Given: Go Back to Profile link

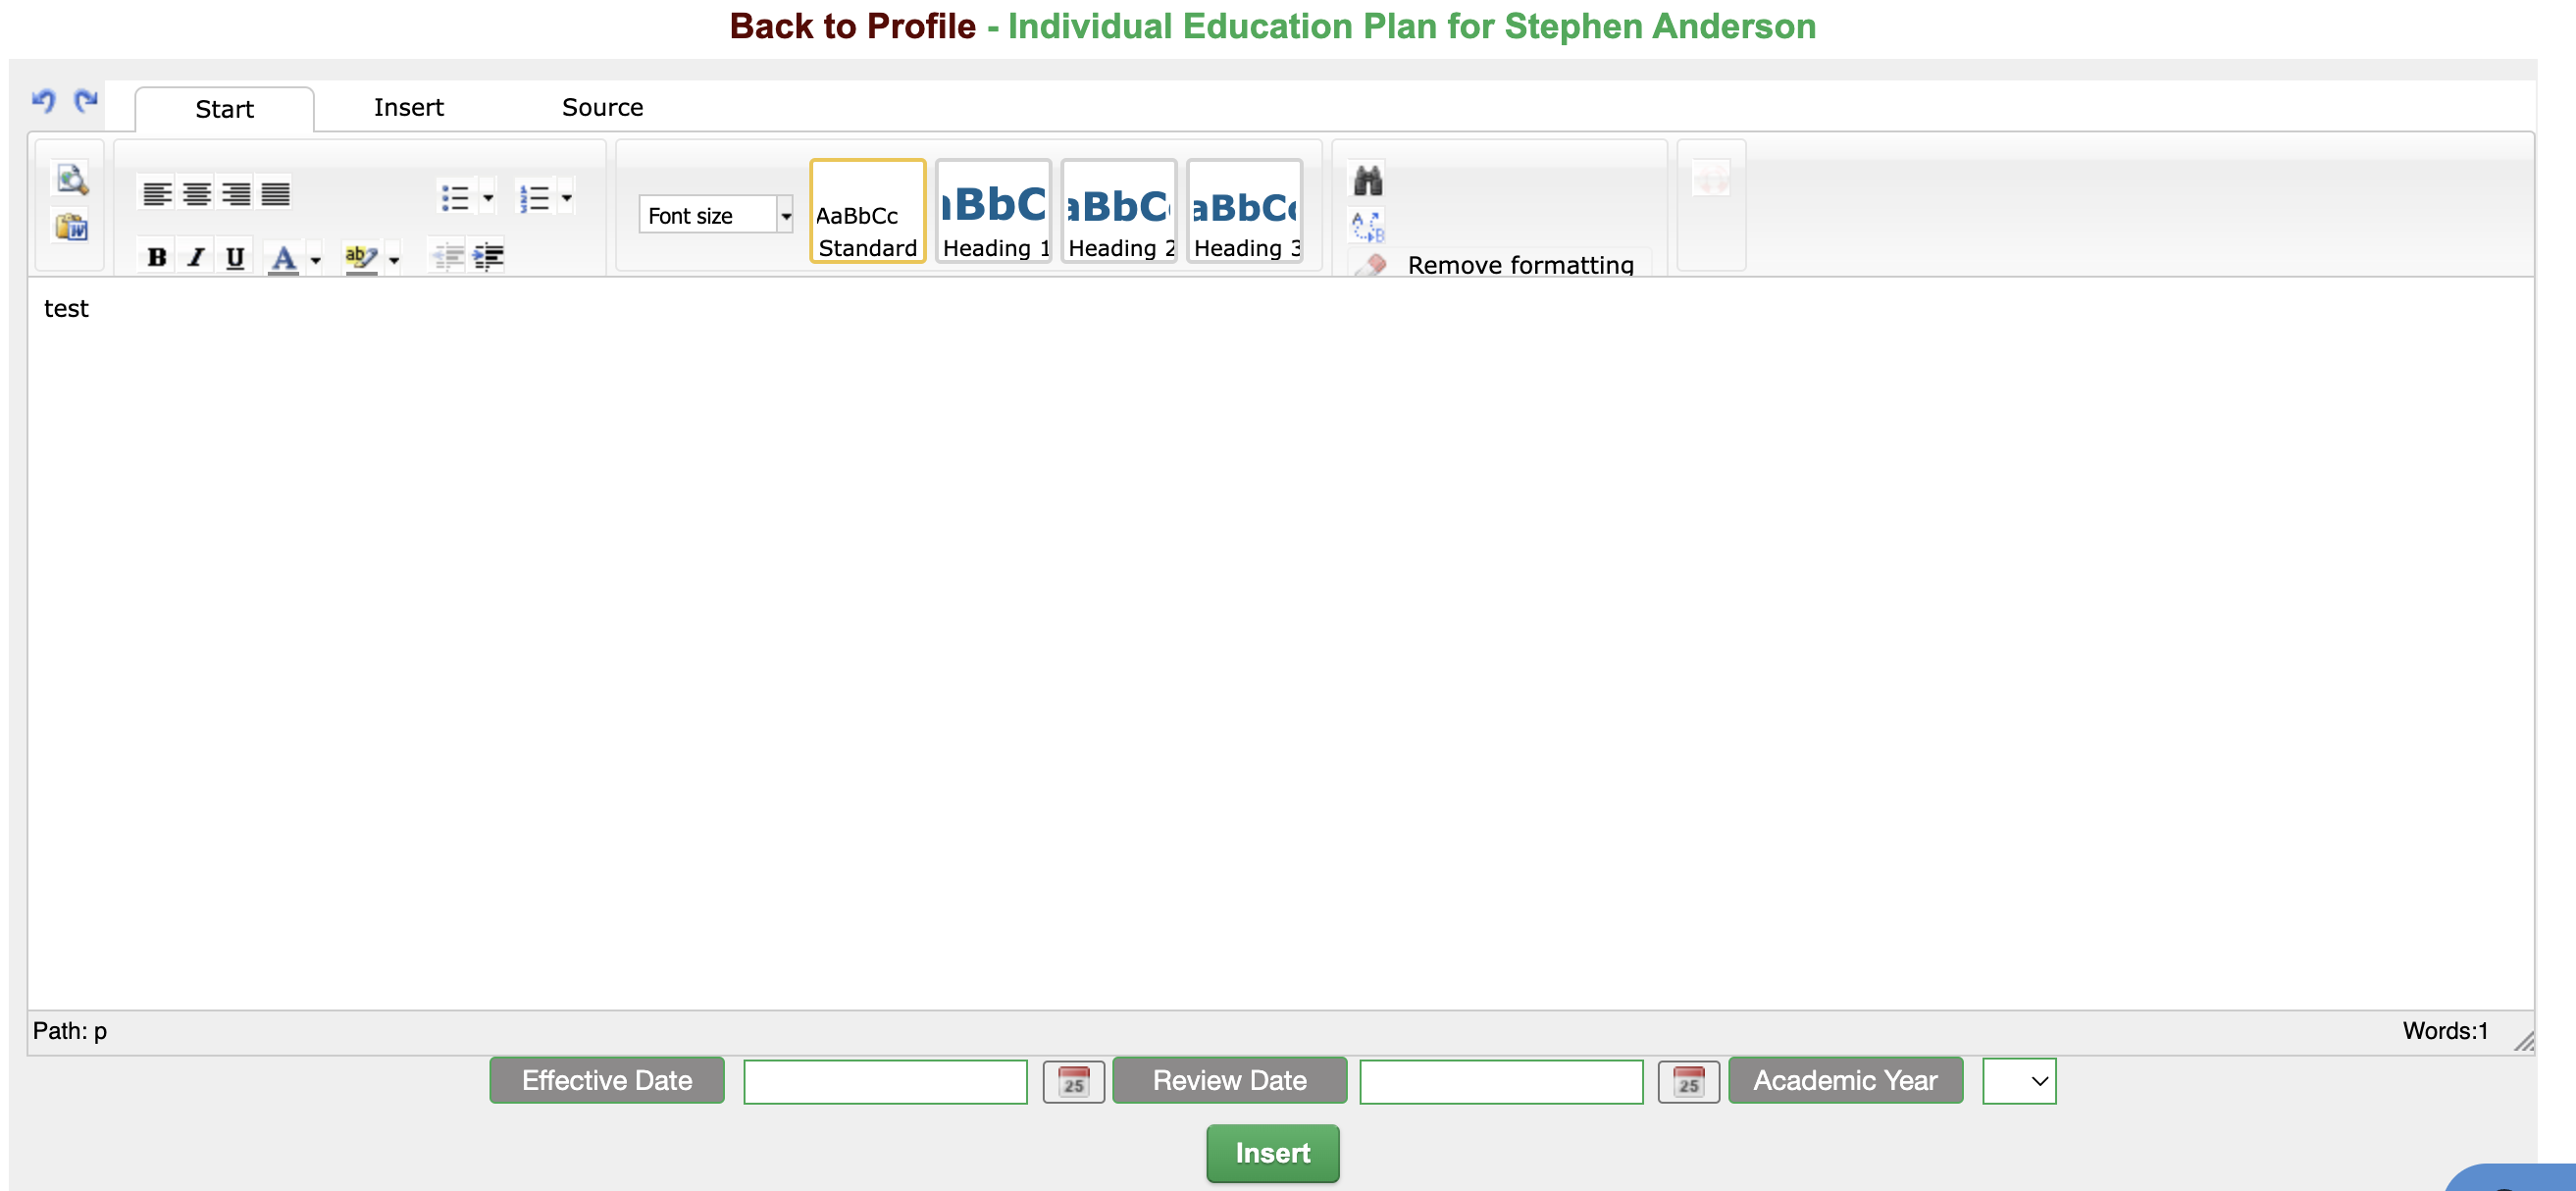Looking at the screenshot, I should tap(852, 26).
